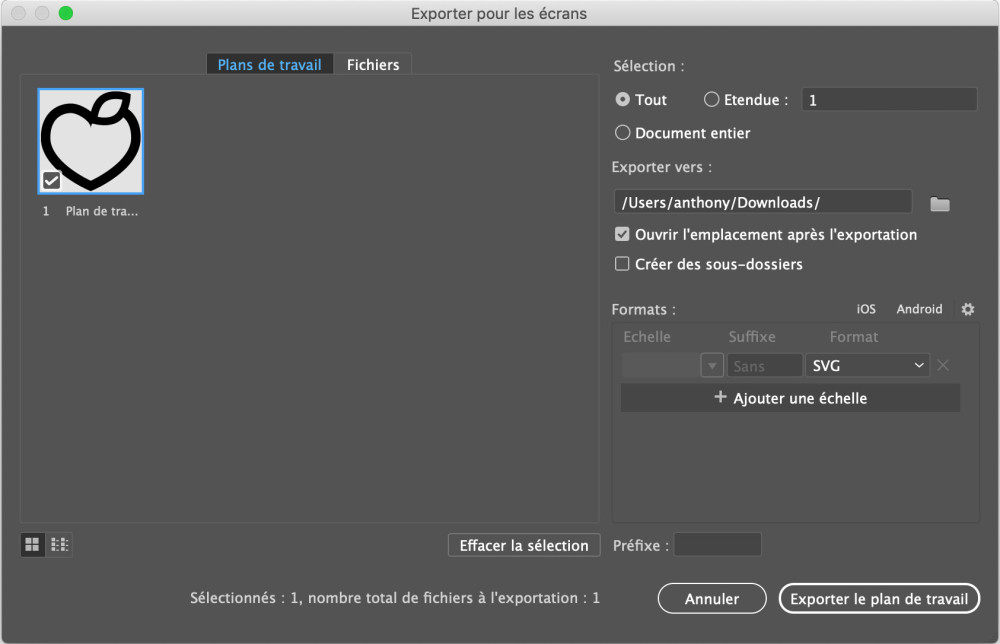The image size is (1000, 644).
Task: Click the artboard name Plan de tra...
Action: click(x=101, y=211)
